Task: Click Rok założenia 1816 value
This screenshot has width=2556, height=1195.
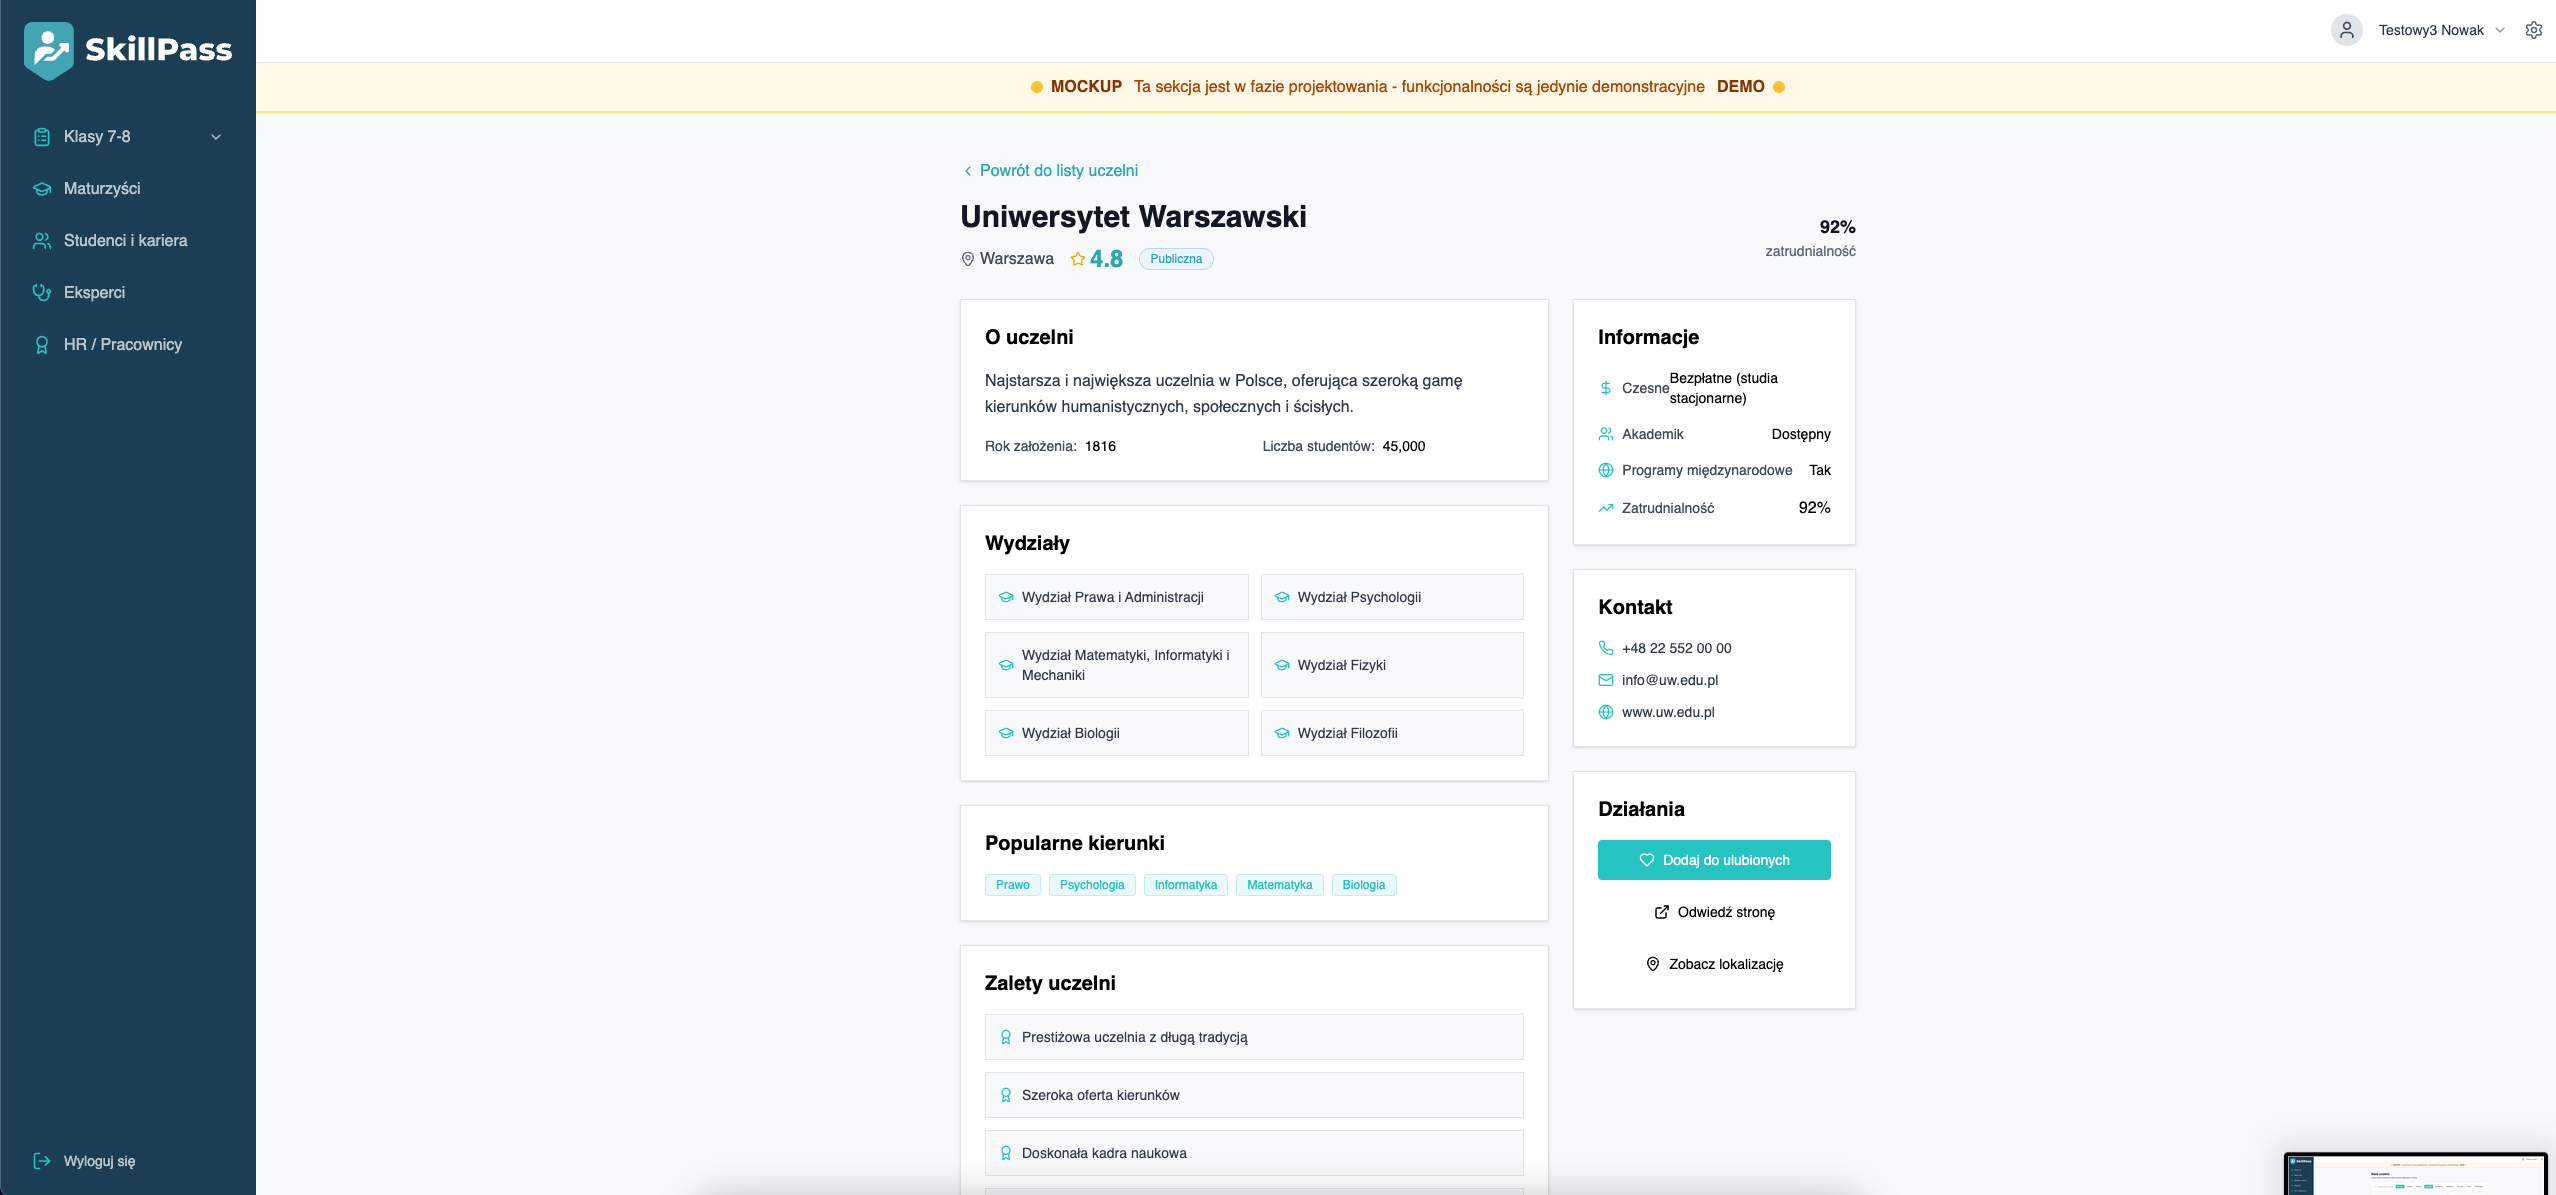Action: click(1100, 446)
